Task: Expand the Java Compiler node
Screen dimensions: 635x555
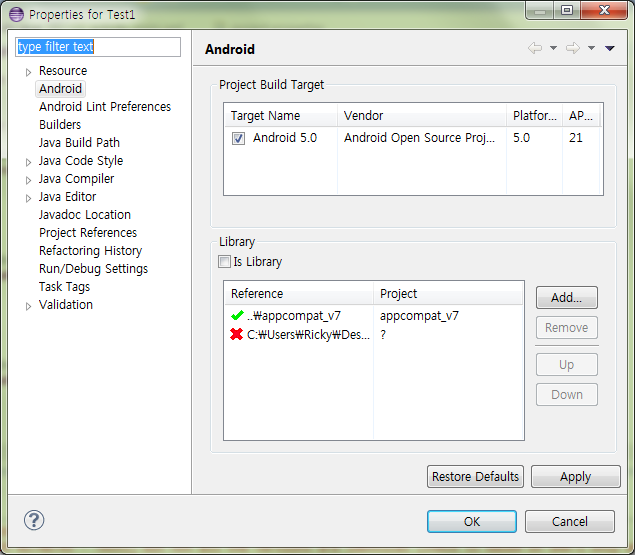Action: [28, 180]
